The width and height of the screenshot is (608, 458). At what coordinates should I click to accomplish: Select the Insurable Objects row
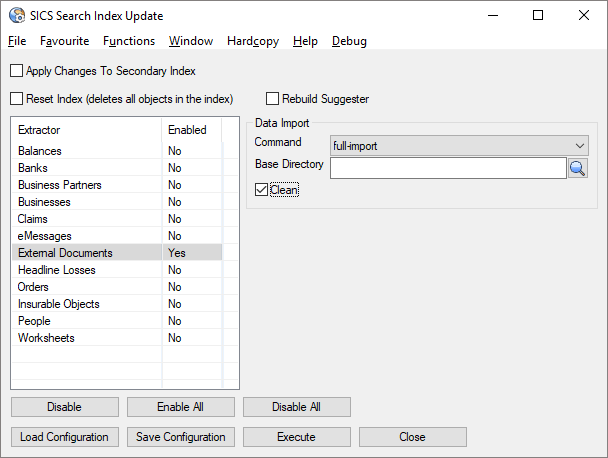tap(117, 304)
